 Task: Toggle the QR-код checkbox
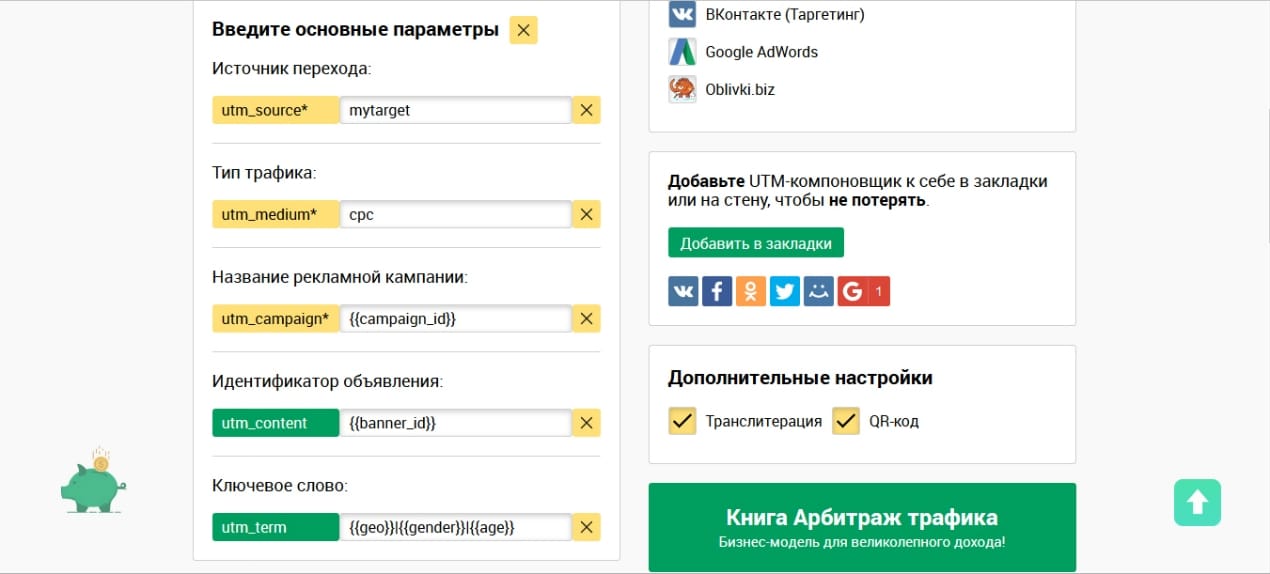coord(846,421)
